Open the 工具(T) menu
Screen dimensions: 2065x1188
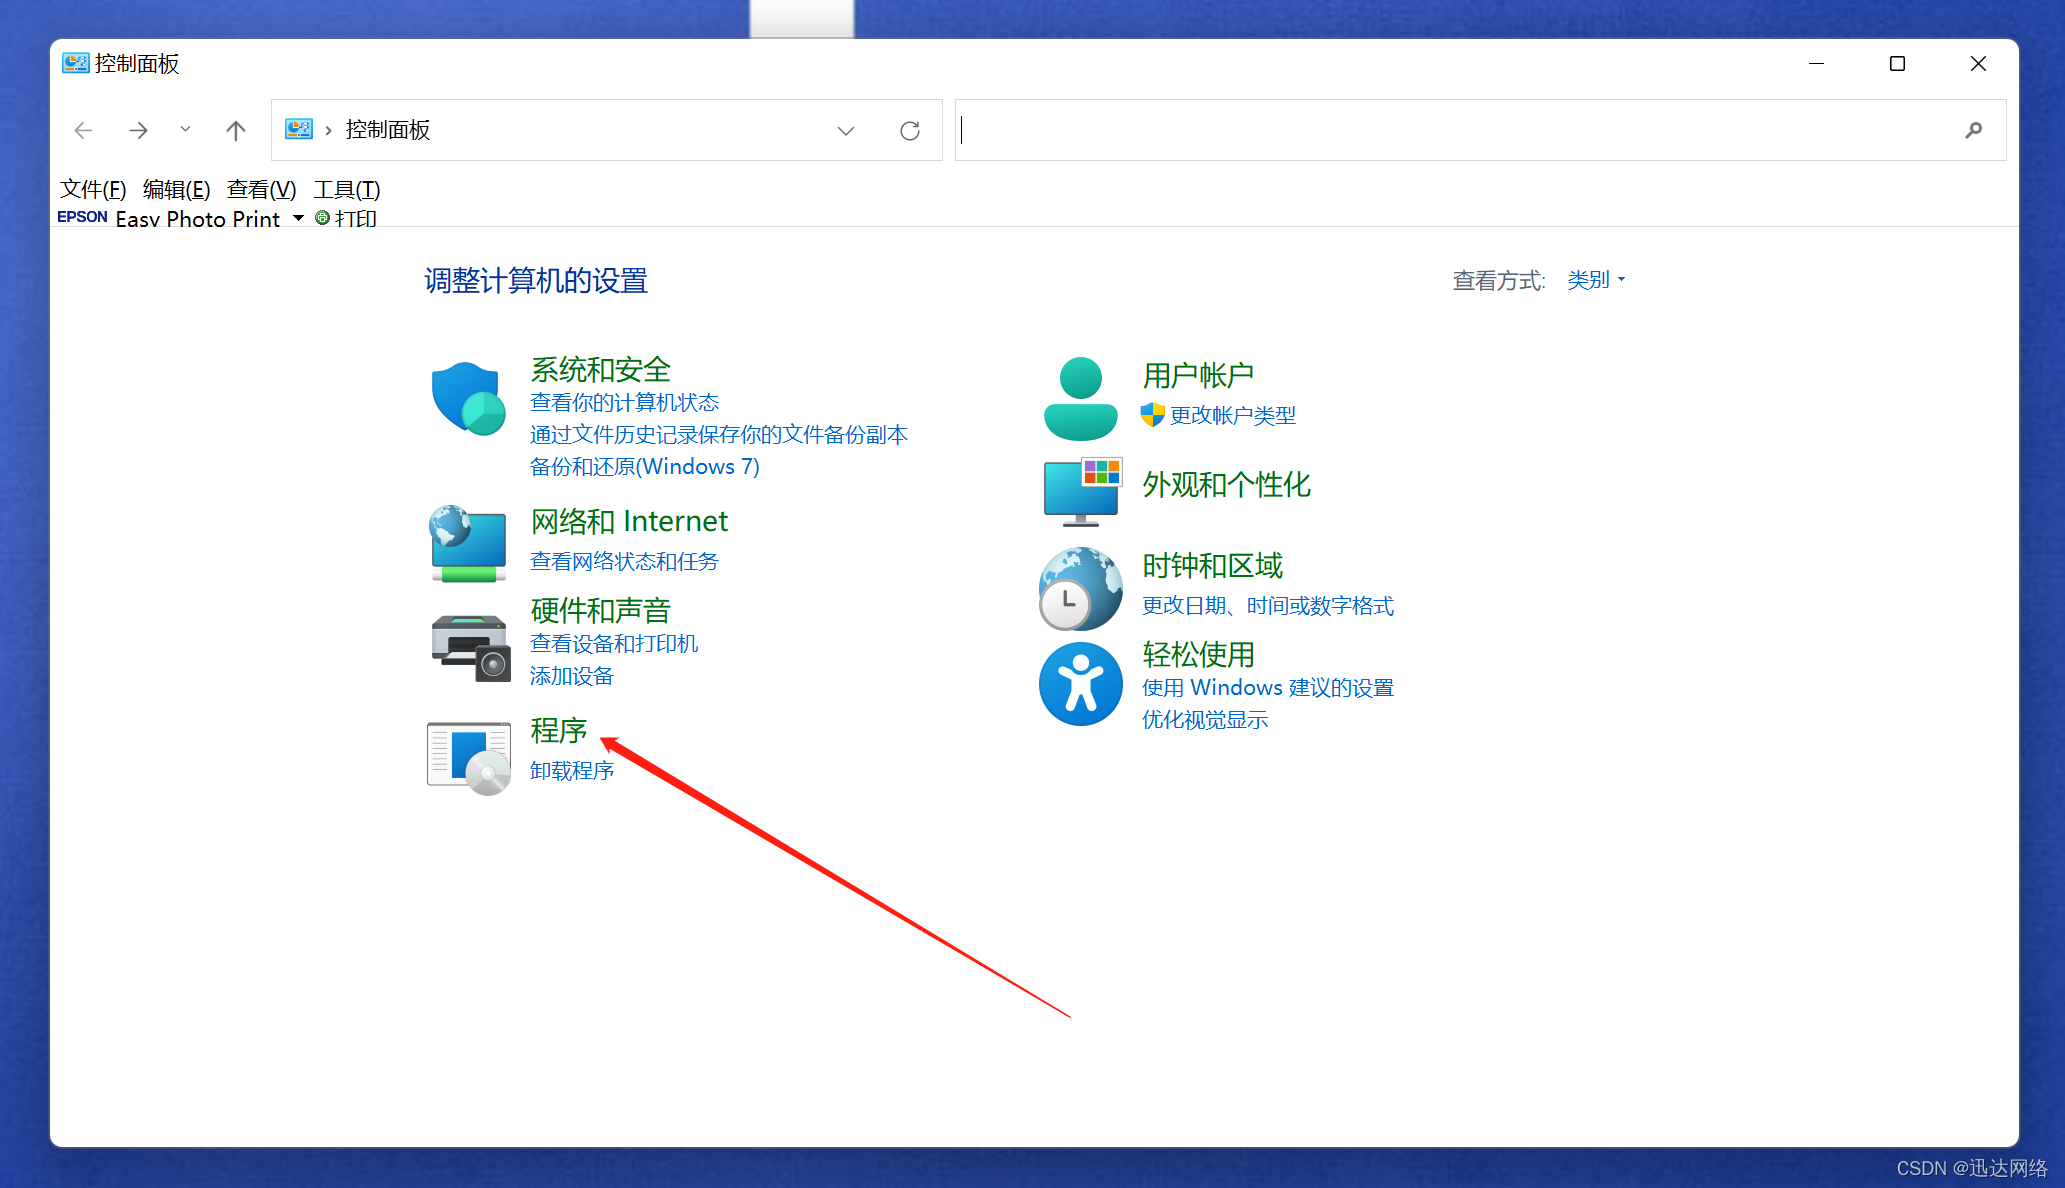[x=346, y=189]
